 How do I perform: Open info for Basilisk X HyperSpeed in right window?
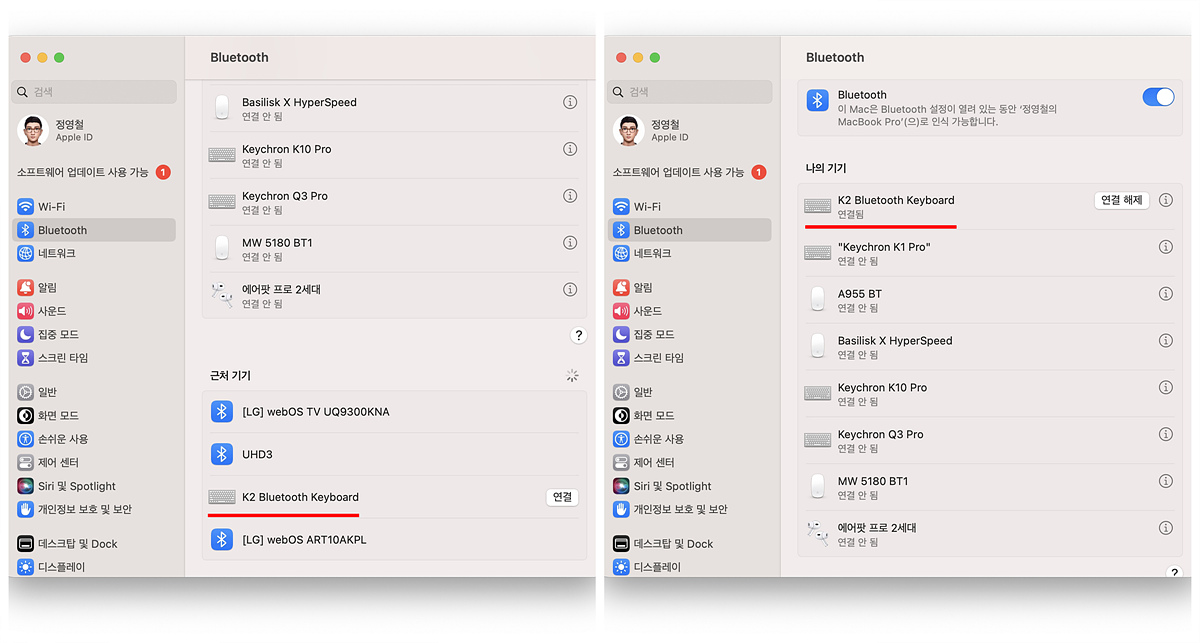(1165, 340)
